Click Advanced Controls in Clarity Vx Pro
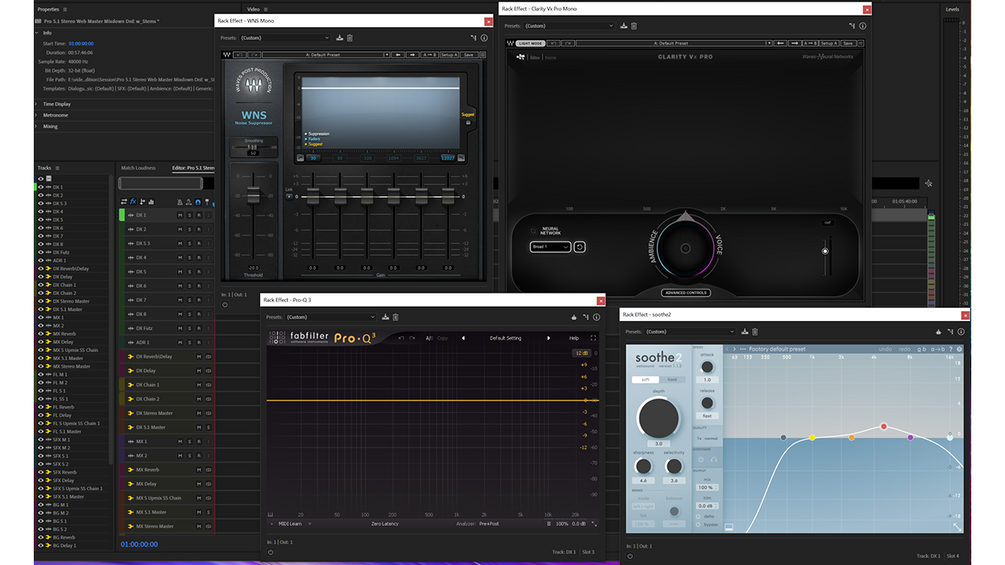The height and width of the screenshot is (565, 1005). 685,293
